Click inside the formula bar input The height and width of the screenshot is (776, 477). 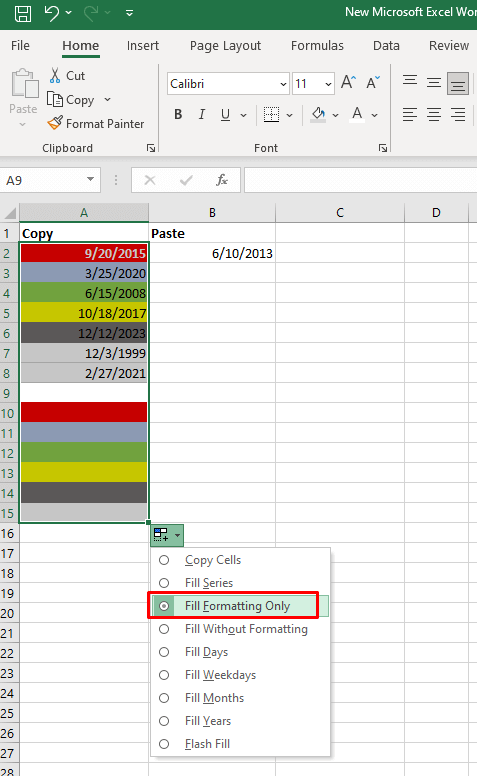tap(360, 180)
